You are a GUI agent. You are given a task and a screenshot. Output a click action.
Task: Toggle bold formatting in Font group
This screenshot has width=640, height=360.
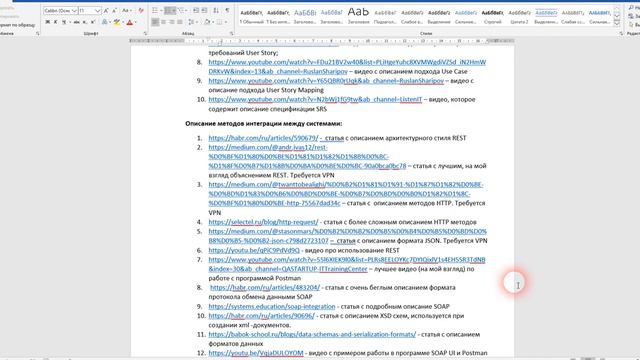coord(48,22)
